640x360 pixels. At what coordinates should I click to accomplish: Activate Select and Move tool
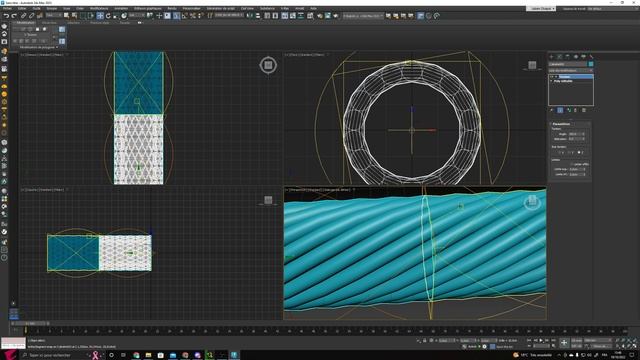tap(100, 16)
